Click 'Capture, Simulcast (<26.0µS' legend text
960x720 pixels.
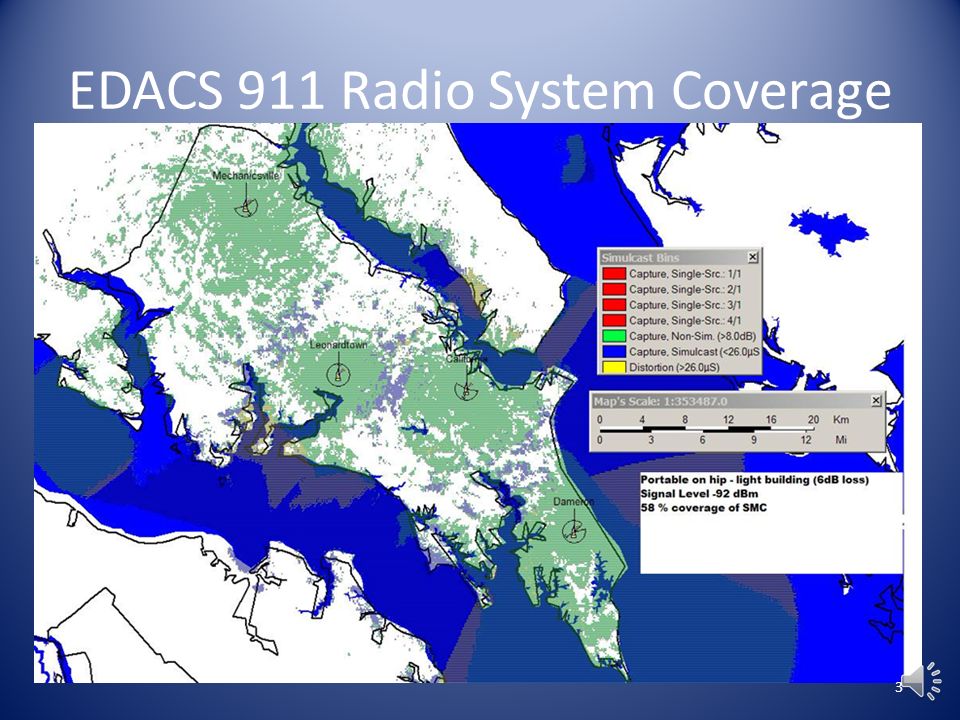pyautogui.click(x=694, y=351)
